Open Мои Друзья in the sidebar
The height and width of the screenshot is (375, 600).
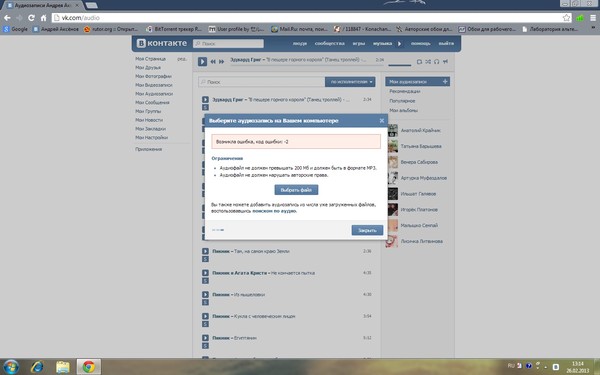[x=148, y=68]
